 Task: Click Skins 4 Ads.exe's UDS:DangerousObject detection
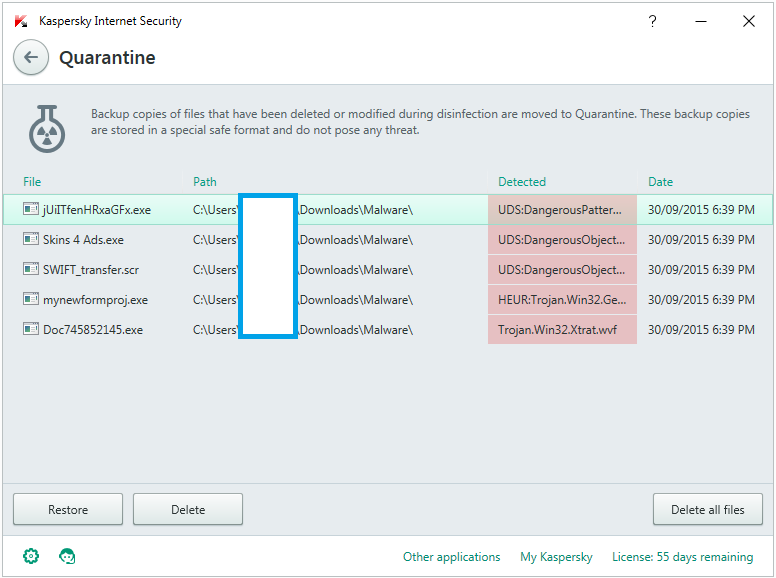(562, 240)
